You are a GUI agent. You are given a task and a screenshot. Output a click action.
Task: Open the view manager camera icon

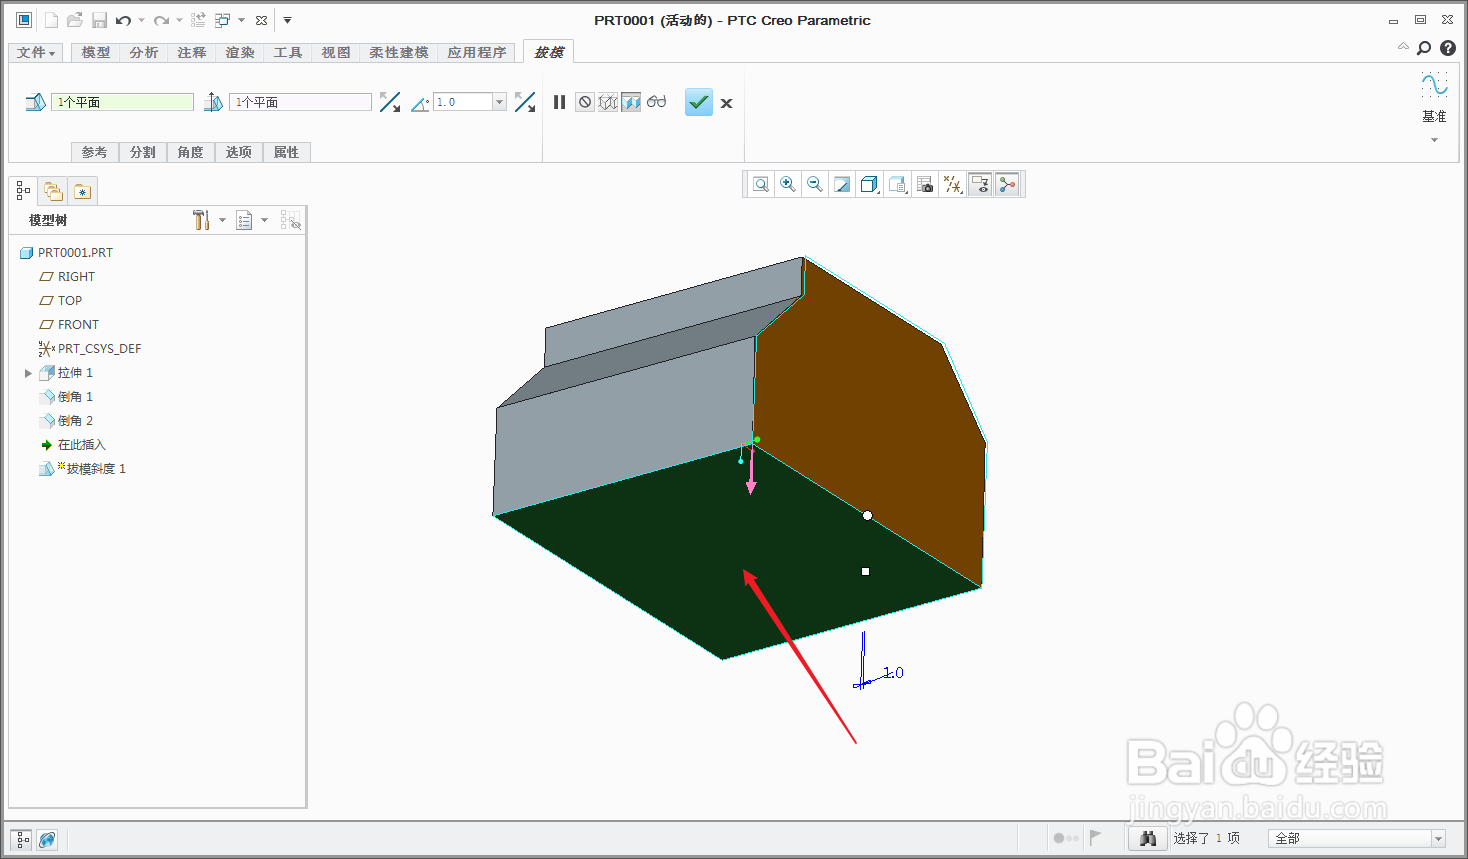coord(925,184)
